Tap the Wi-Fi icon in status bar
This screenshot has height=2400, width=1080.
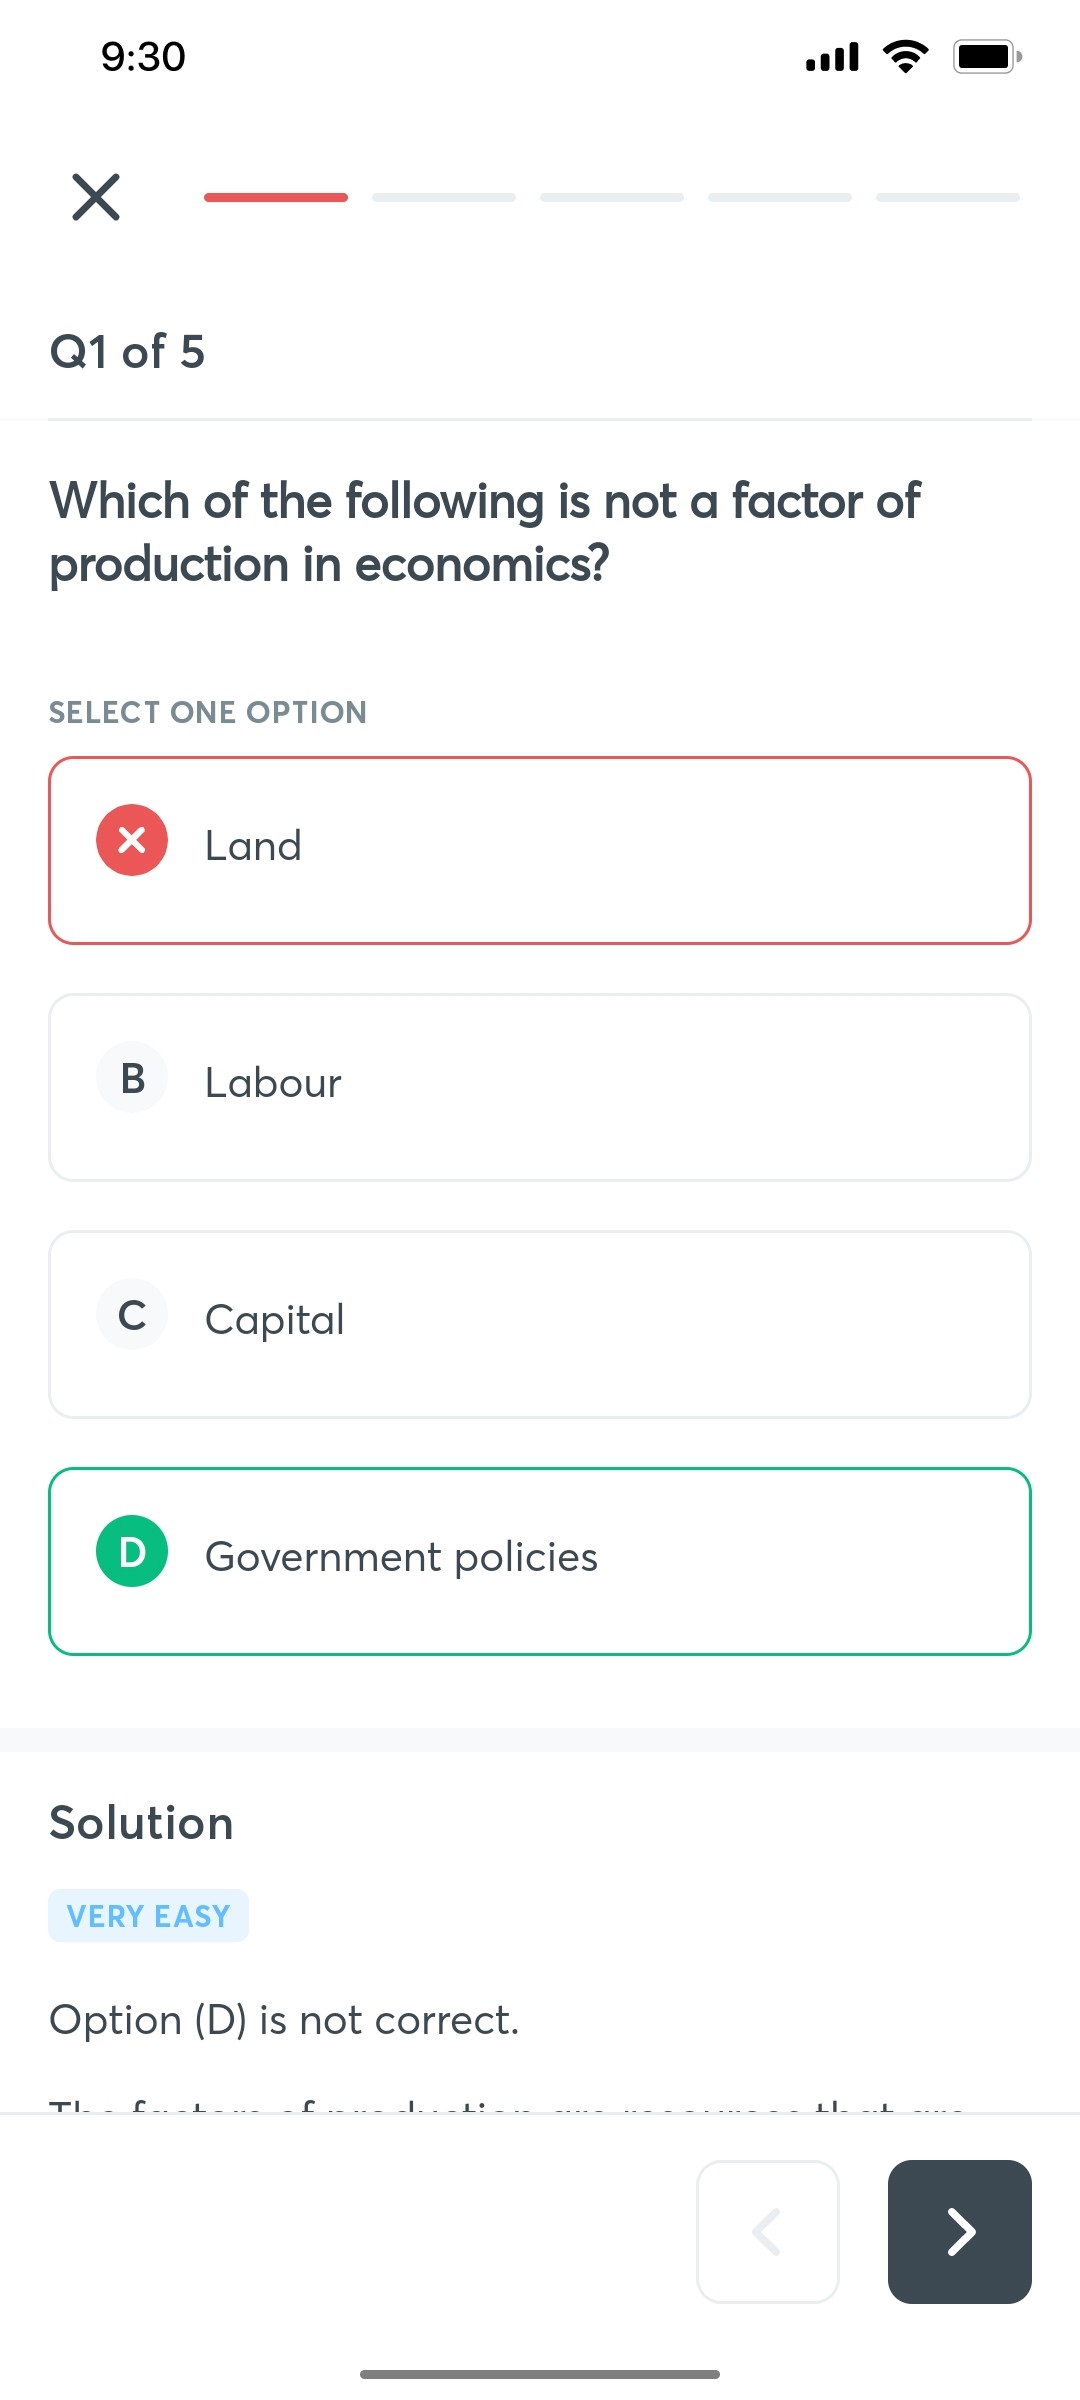[905, 55]
